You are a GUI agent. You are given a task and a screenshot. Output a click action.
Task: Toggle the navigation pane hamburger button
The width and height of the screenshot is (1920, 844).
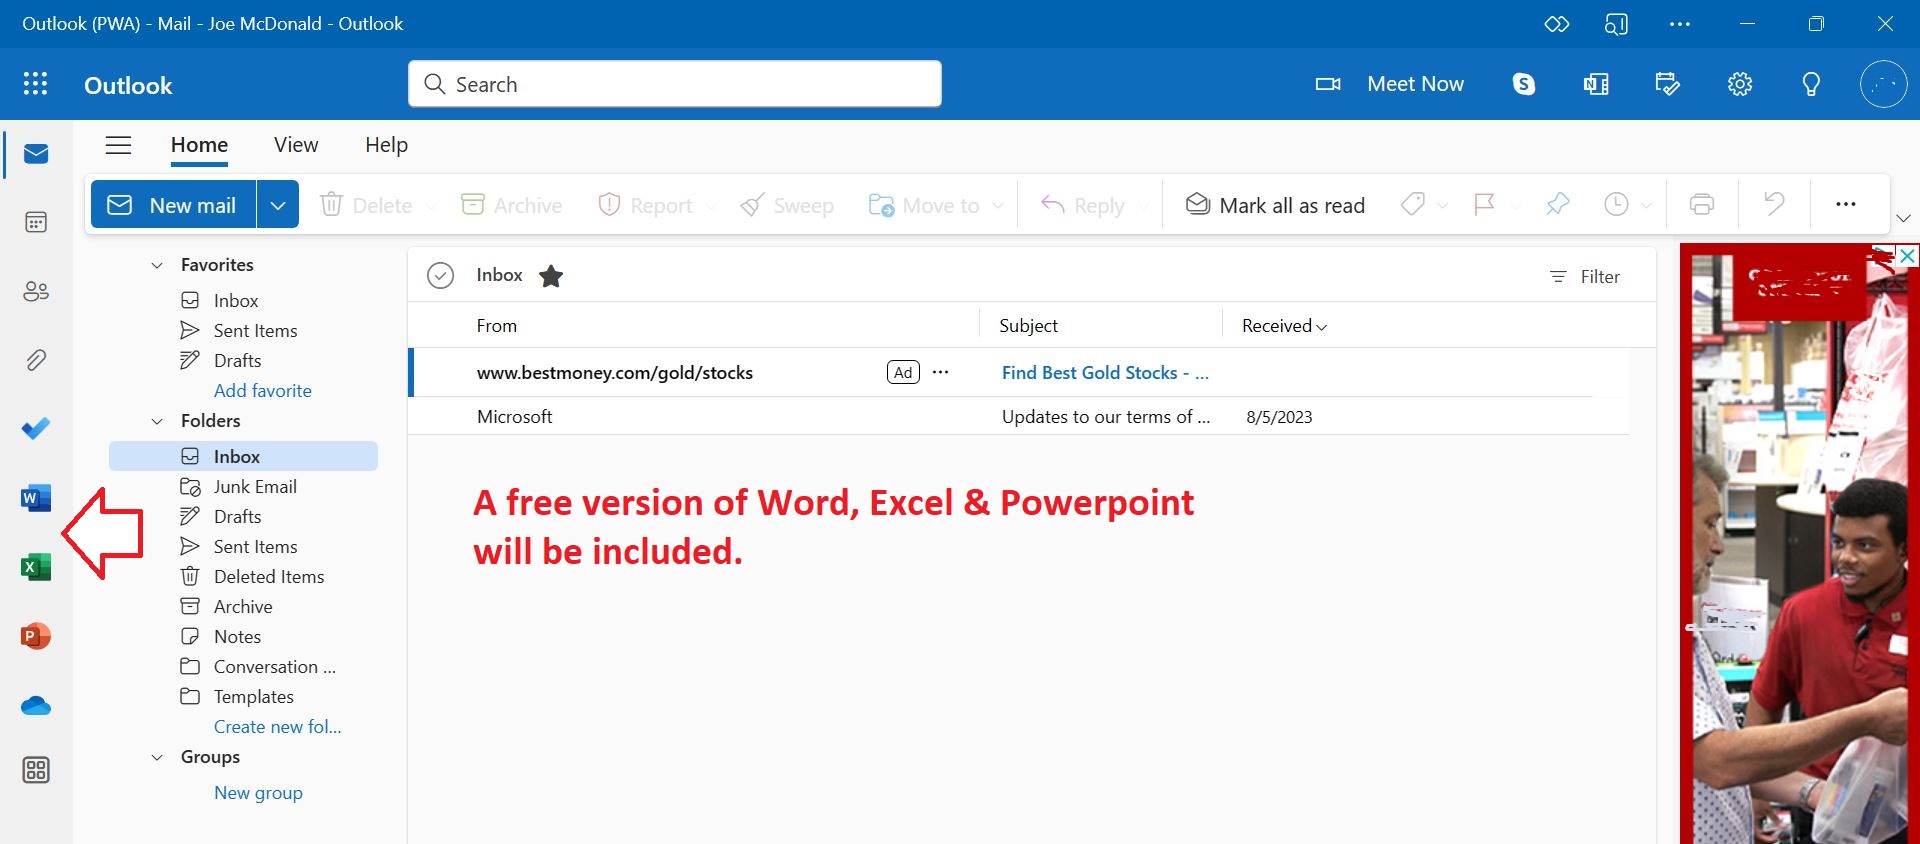click(119, 145)
